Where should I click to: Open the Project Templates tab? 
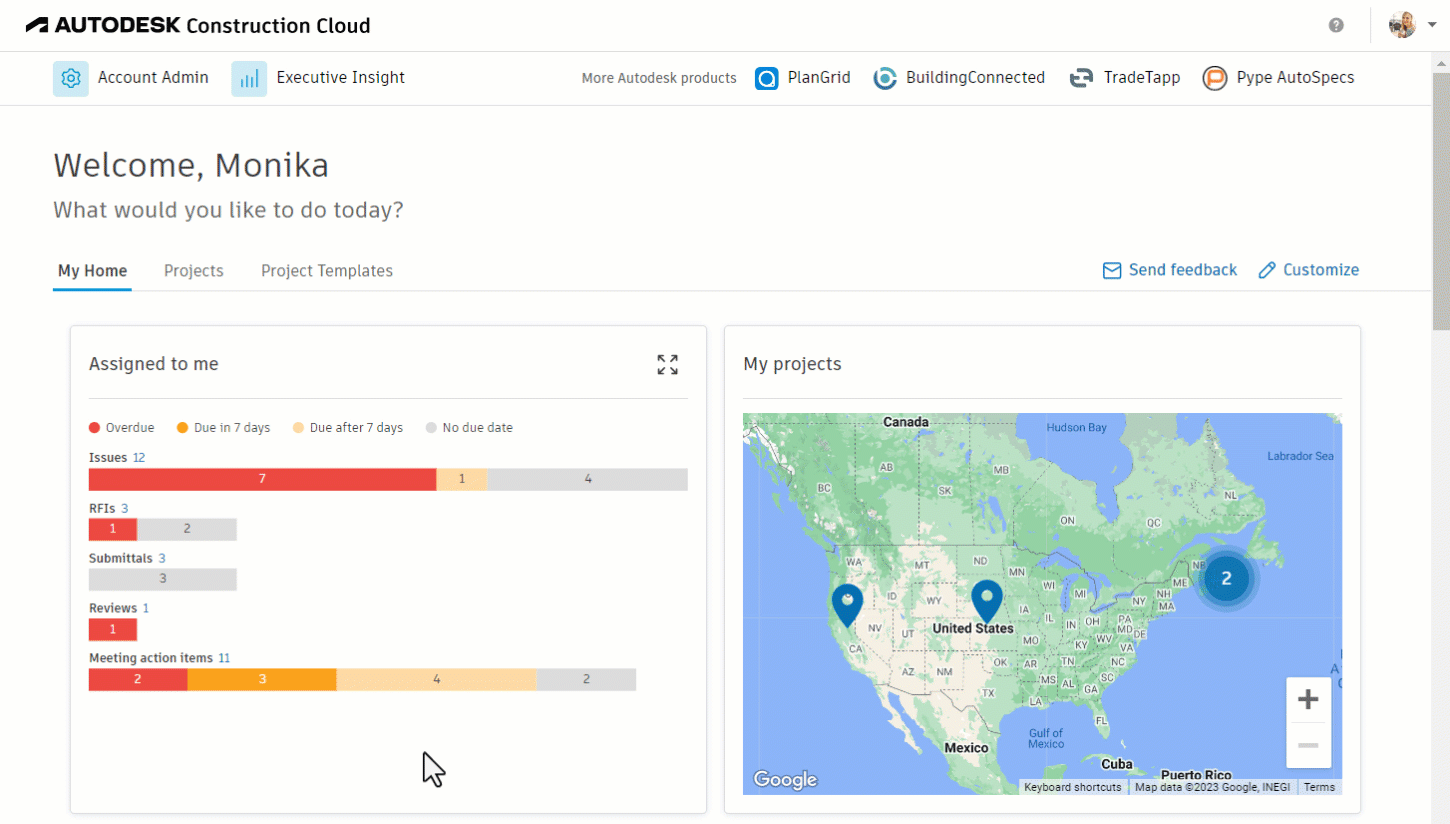pos(327,271)
